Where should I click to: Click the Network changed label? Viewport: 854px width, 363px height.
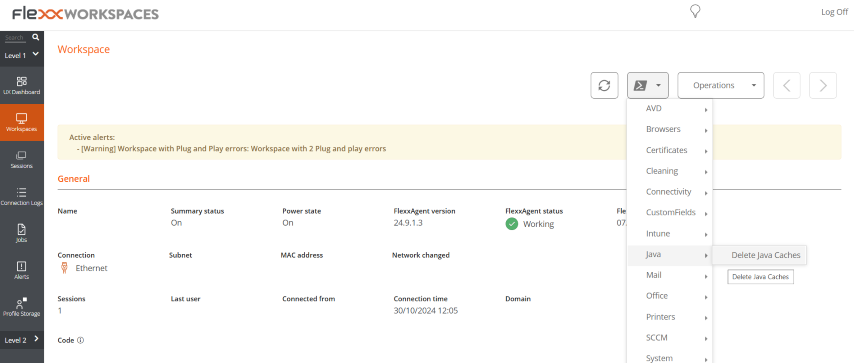420,255
